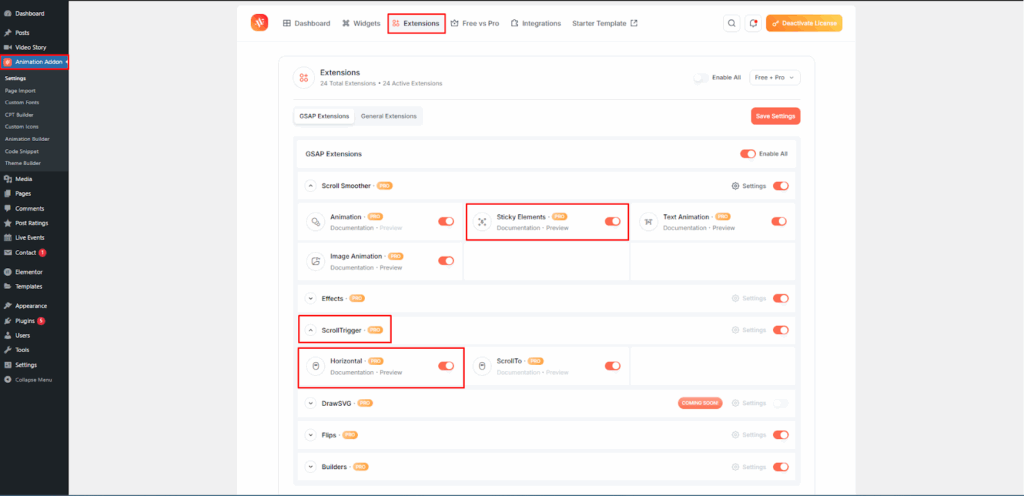
Task: Open the Widgets tab in top navigation
Action: click(361, 23)
